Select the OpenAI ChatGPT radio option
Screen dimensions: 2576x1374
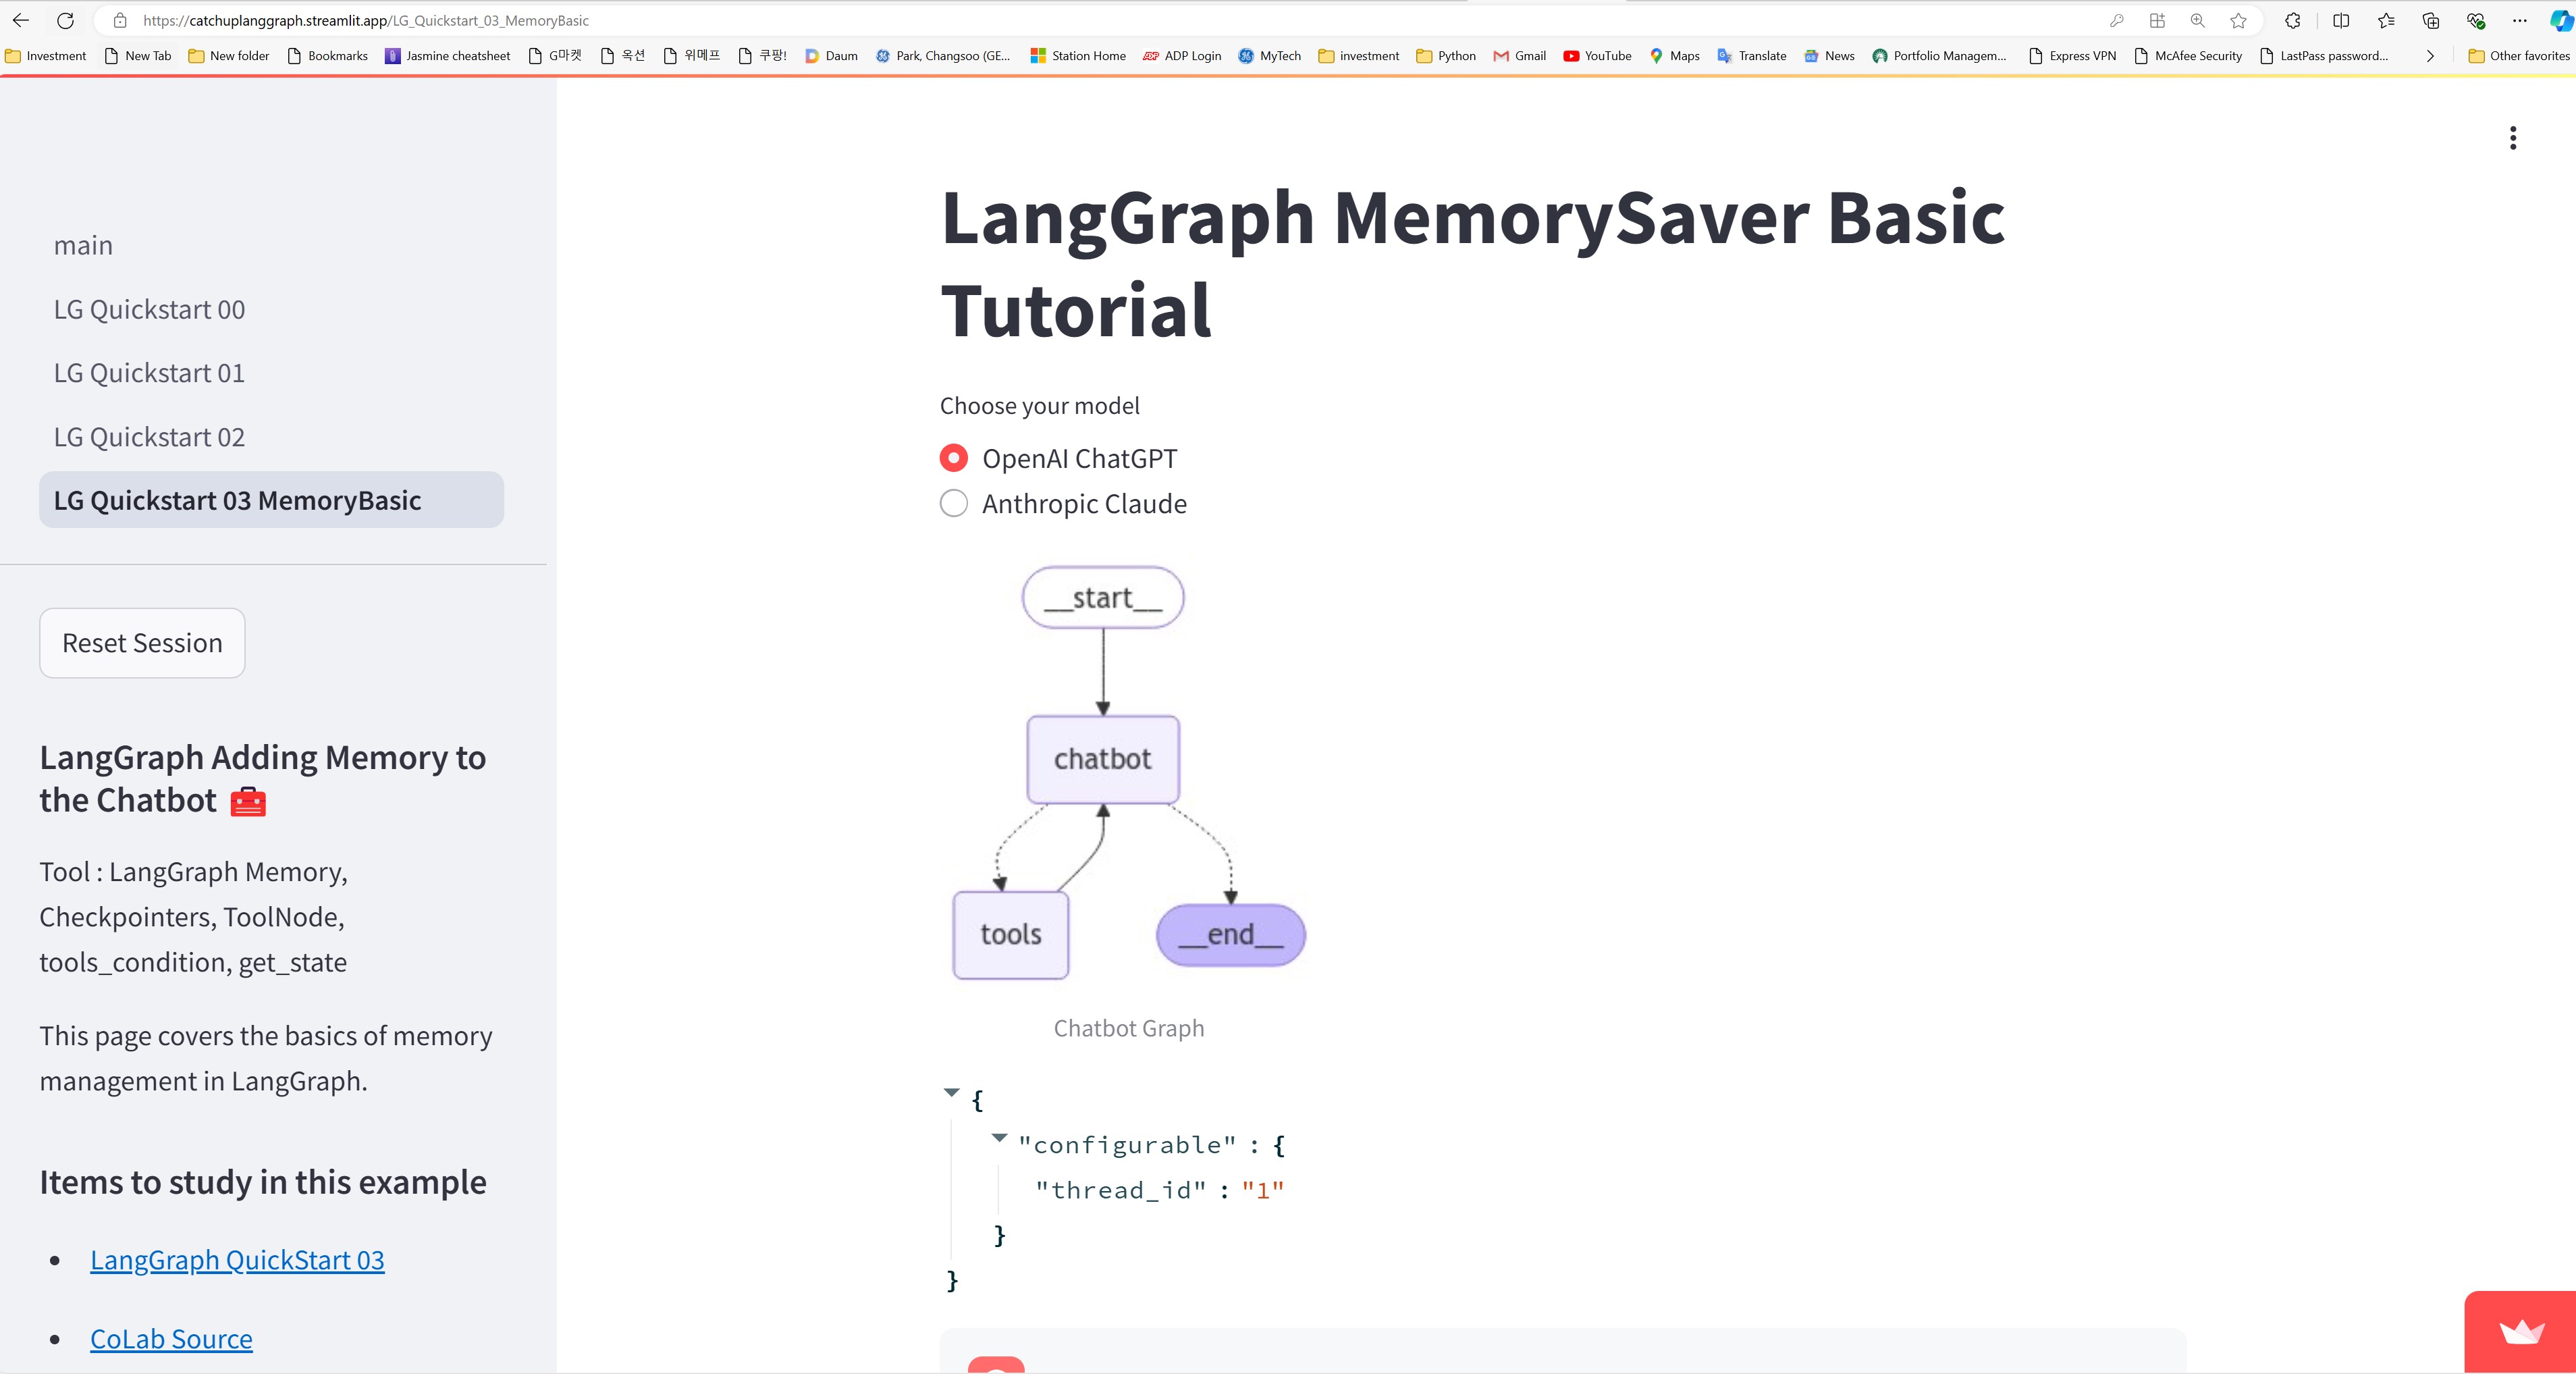pyautogui.click(x=954, y=458)
